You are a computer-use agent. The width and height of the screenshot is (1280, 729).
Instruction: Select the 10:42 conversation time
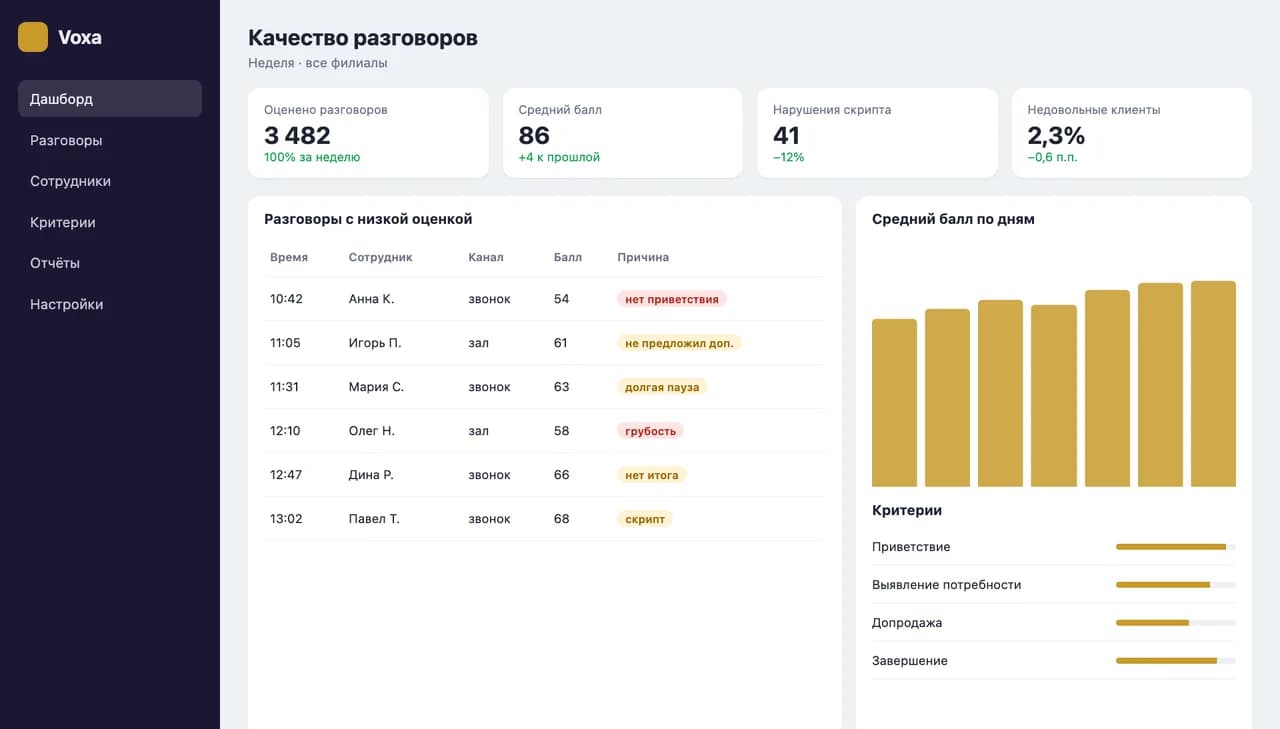coord(286,299)
